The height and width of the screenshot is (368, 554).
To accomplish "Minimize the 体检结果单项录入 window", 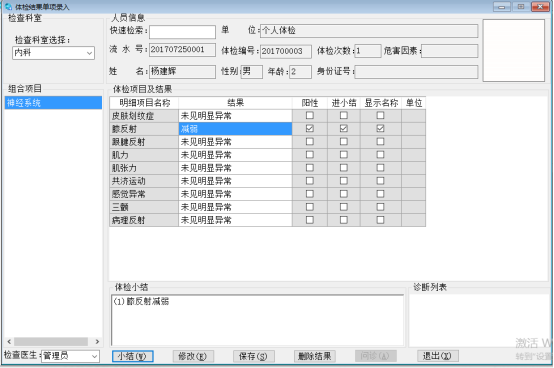I will coord(502,7).
